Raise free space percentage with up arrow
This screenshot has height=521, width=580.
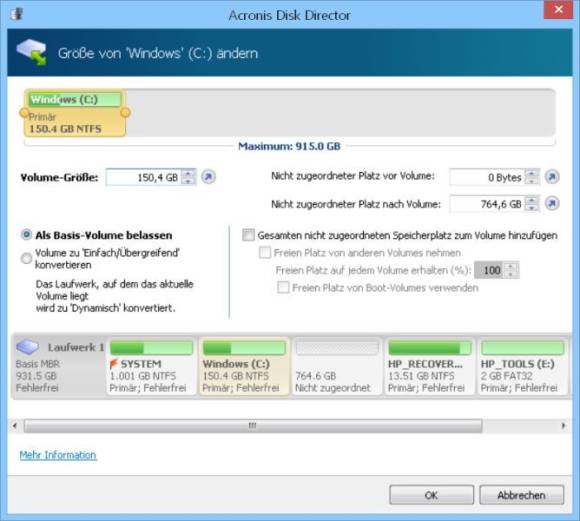[511, 266]
